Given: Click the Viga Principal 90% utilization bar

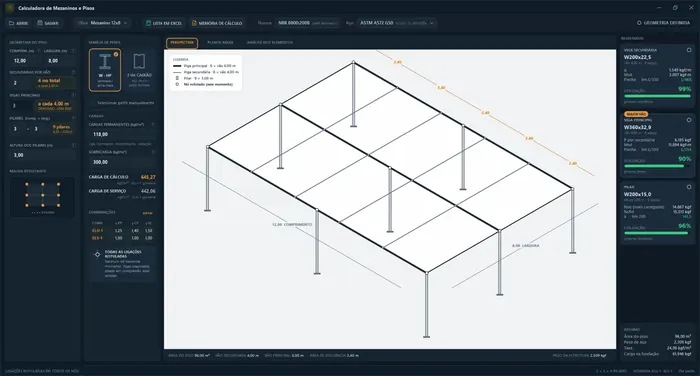Looking at the screenshot, I should pyautogui.click(x=657, y=166).
